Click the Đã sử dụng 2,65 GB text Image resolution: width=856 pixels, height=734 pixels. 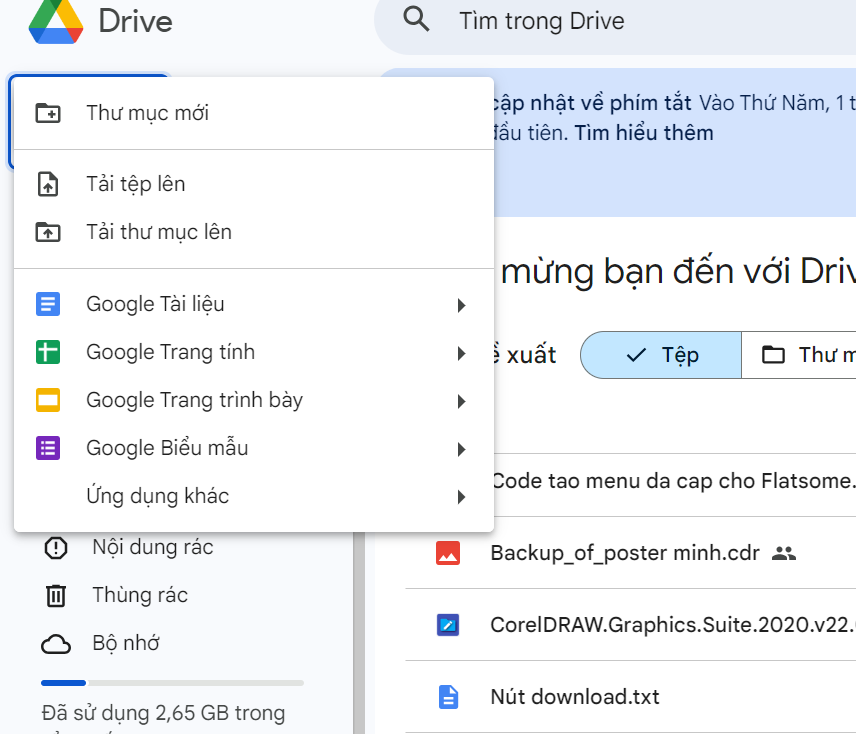tap(163, 713)
